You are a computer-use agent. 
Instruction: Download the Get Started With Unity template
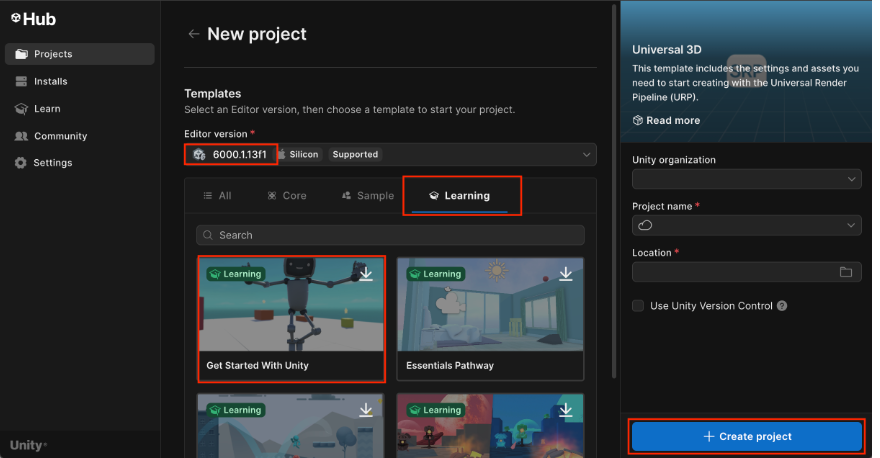click(366, 274)
